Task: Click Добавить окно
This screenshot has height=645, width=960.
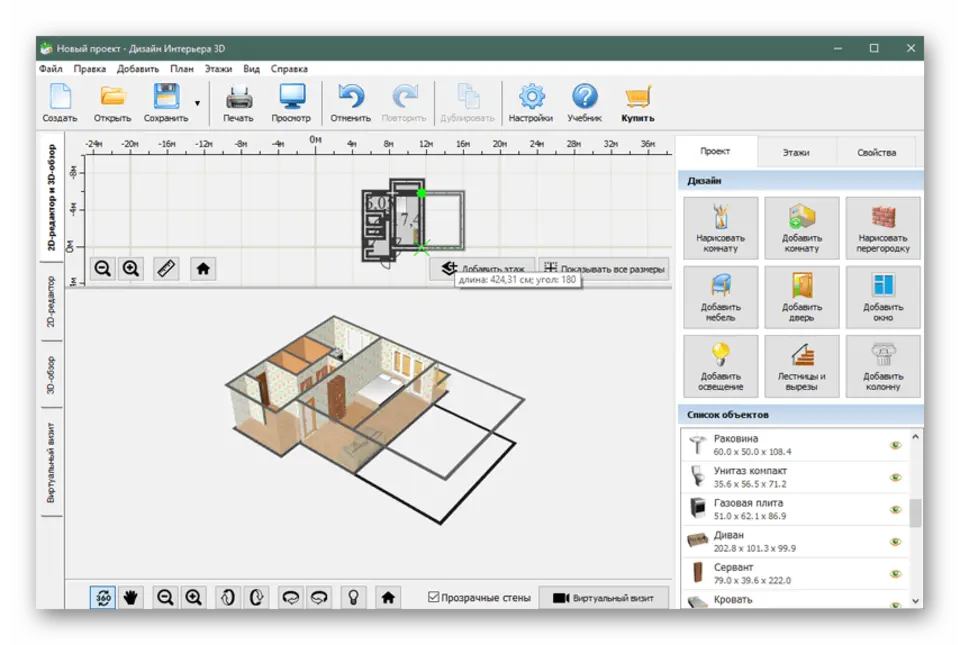Action: pyautogui.click(x=883, y=297)
